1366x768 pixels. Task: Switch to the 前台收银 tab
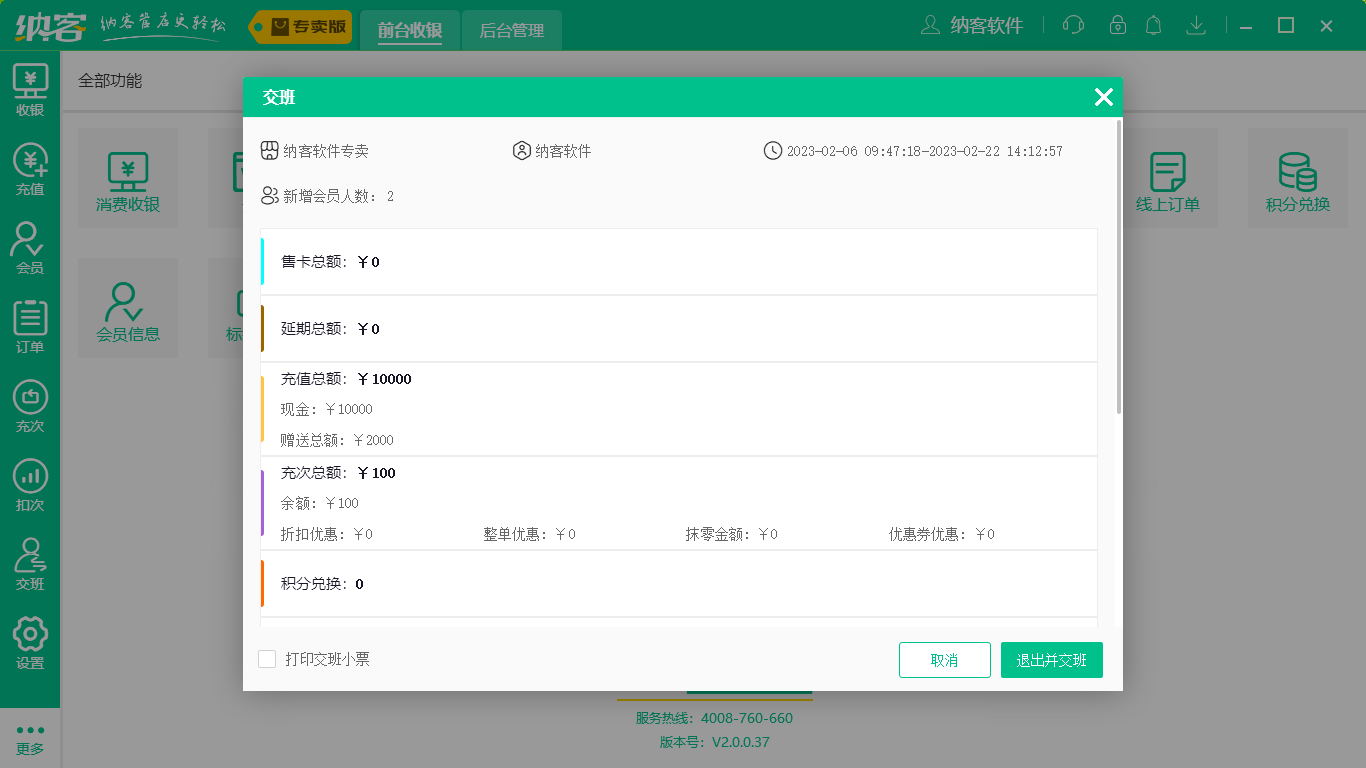409,30
